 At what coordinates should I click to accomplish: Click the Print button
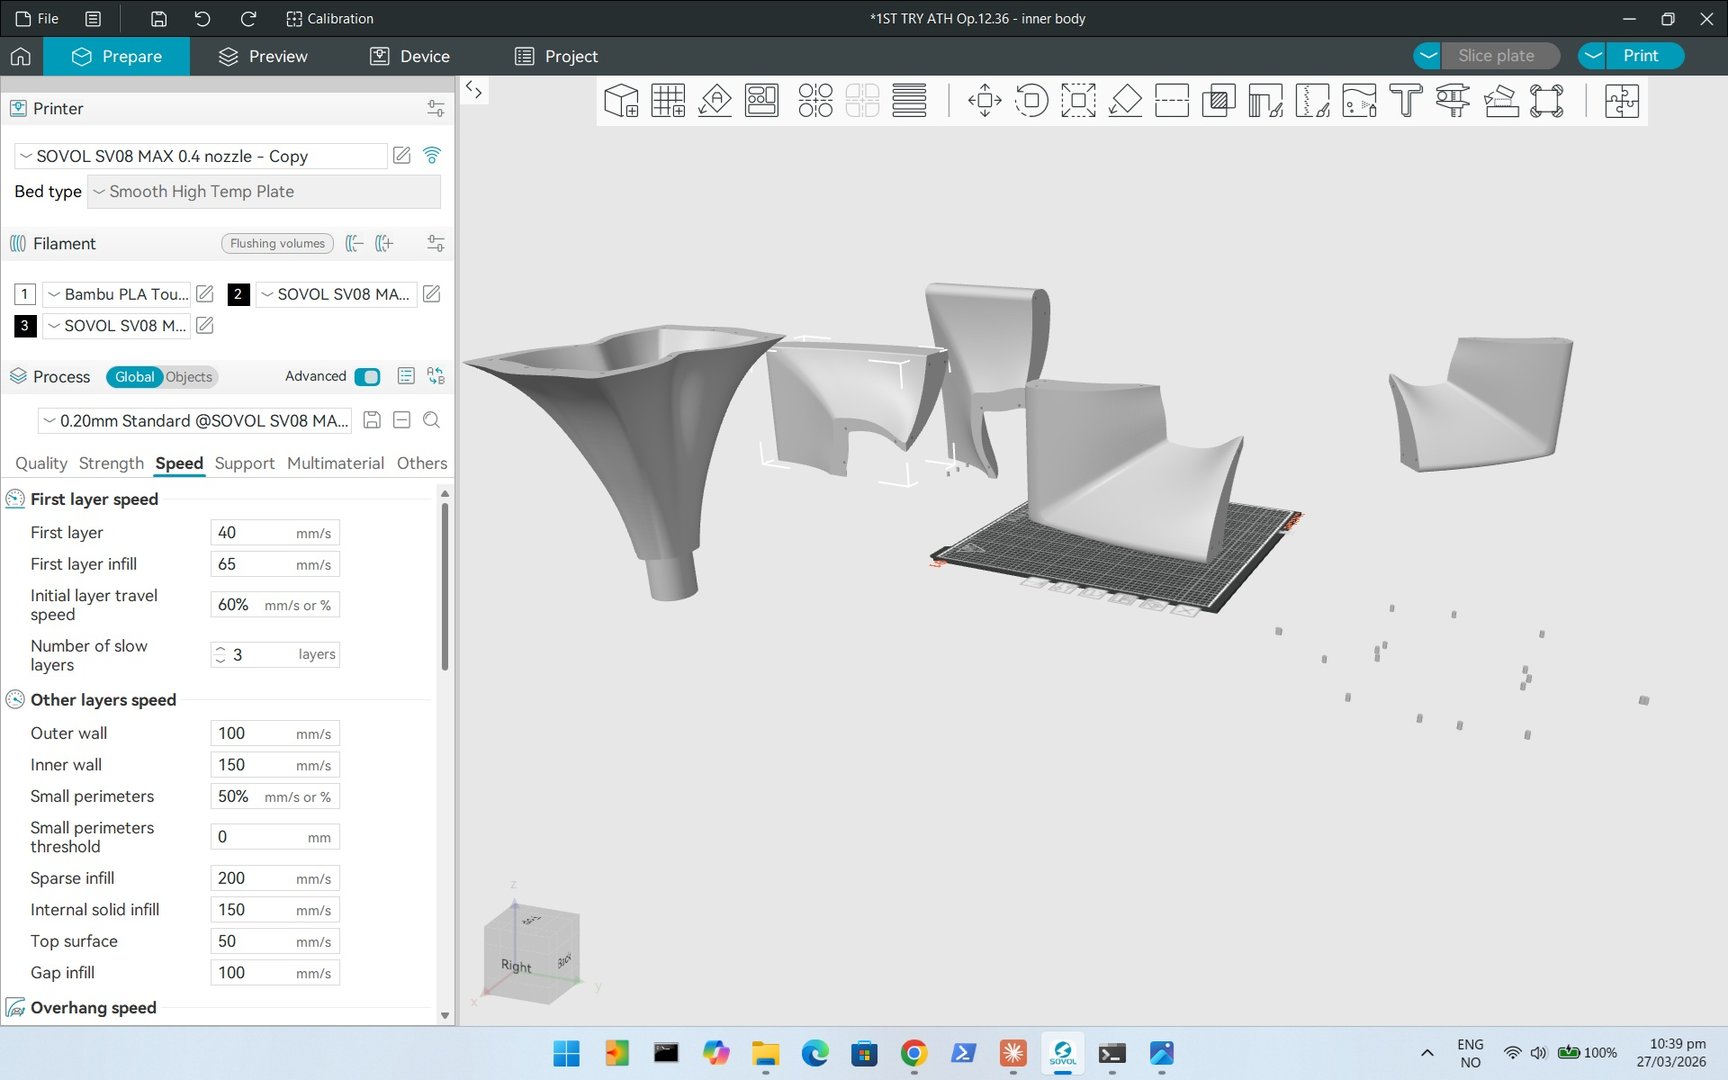click(x=1640, y=56)
